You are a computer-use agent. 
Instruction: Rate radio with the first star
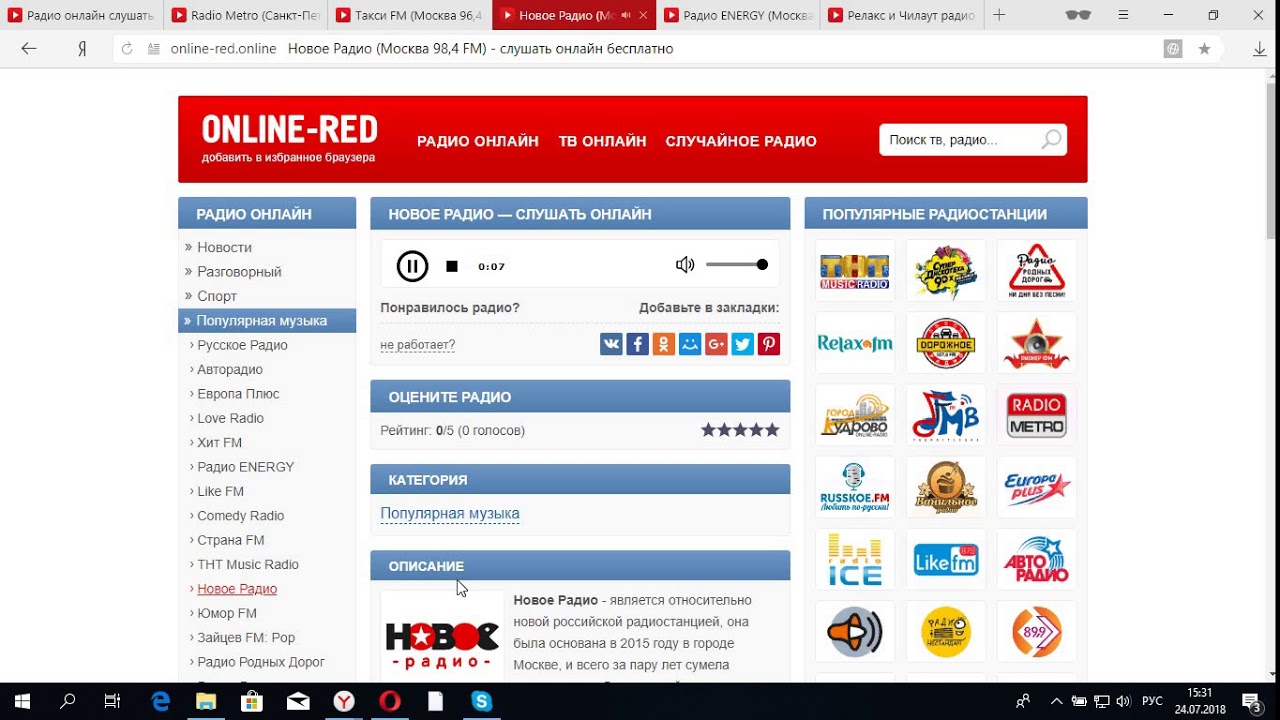(708, 430)
